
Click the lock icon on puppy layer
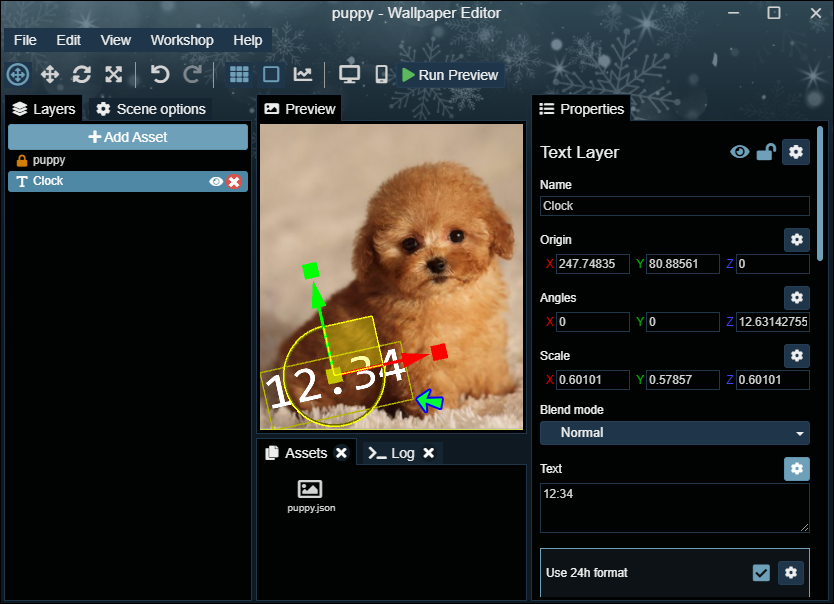pos(22,161)
